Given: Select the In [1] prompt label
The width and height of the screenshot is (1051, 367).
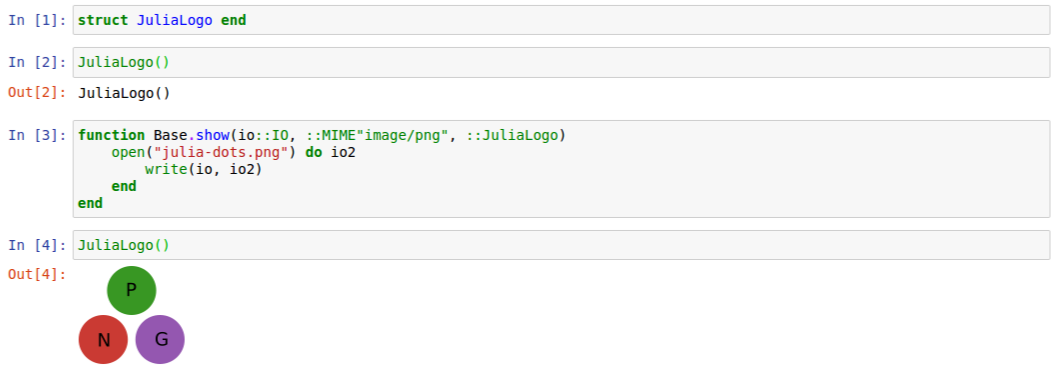Looking at the screenshot, I should tap(38, 20).
